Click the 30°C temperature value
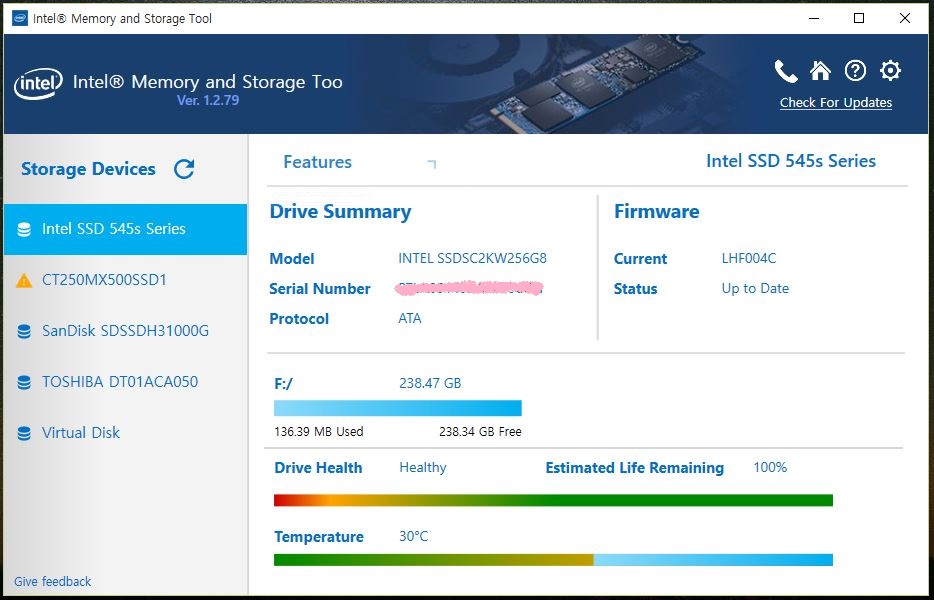The height and width of the screenshot is (600, 934). click(413, 536)
